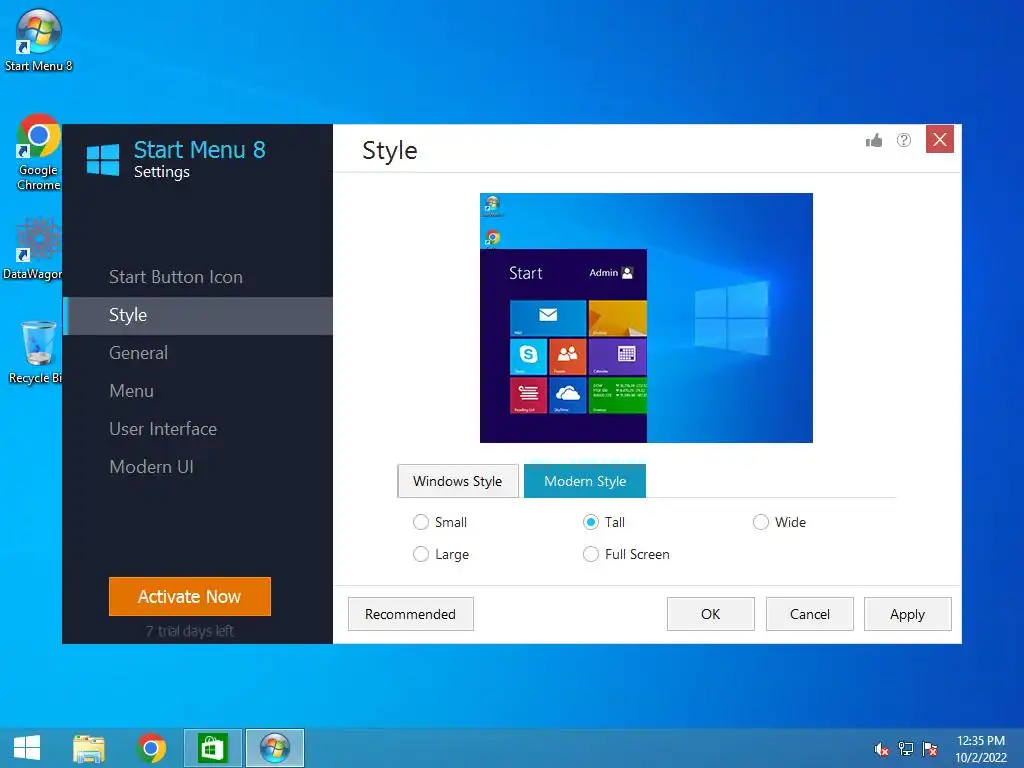The image size is (1024, 768).
Task: Click the Activate Now button
Action: [x=189, y=596]
